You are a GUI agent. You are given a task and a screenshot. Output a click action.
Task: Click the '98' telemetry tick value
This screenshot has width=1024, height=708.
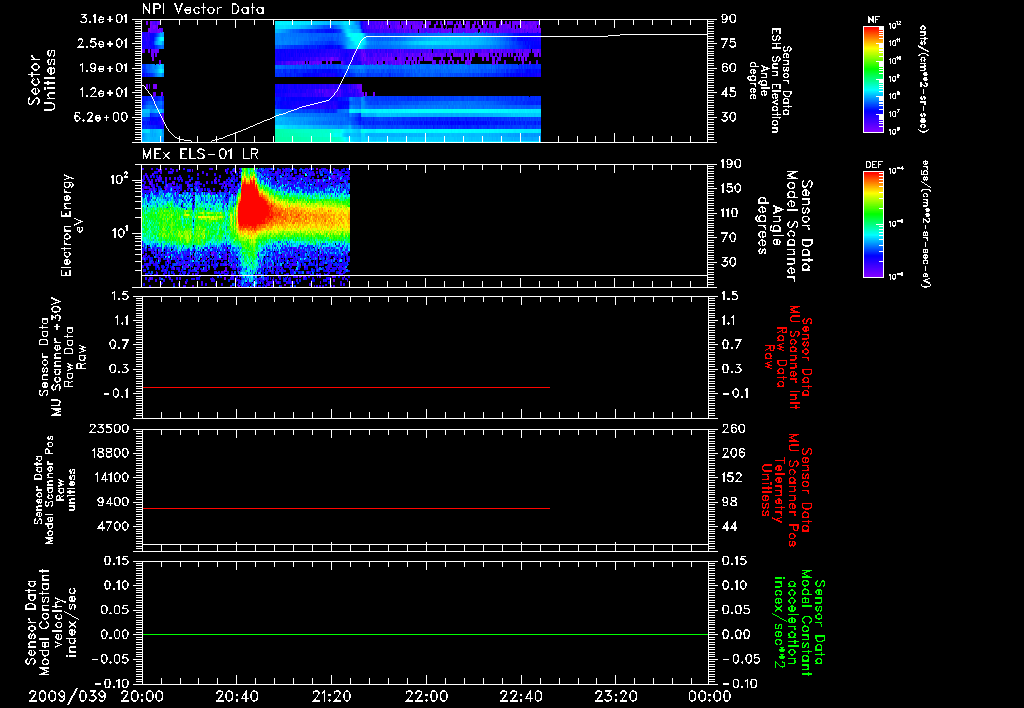[729, 502]
